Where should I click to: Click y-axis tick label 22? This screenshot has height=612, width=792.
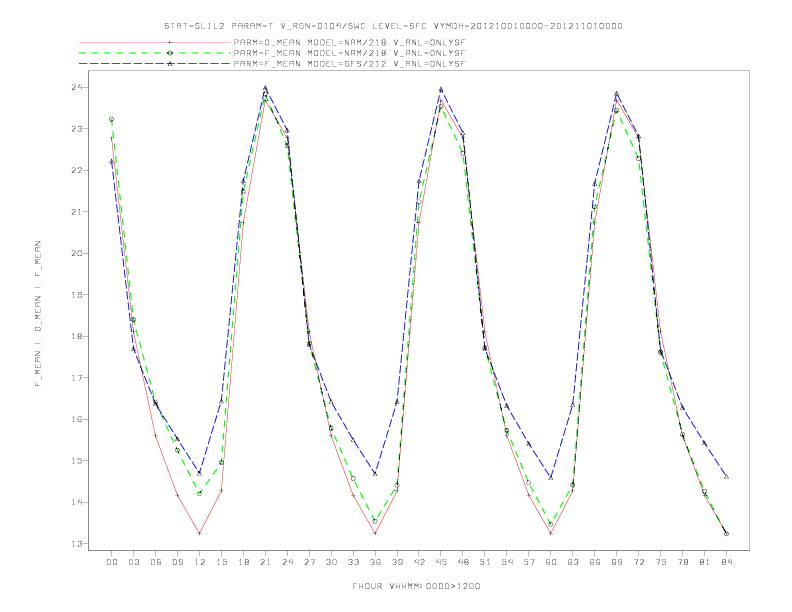[77, 170]
